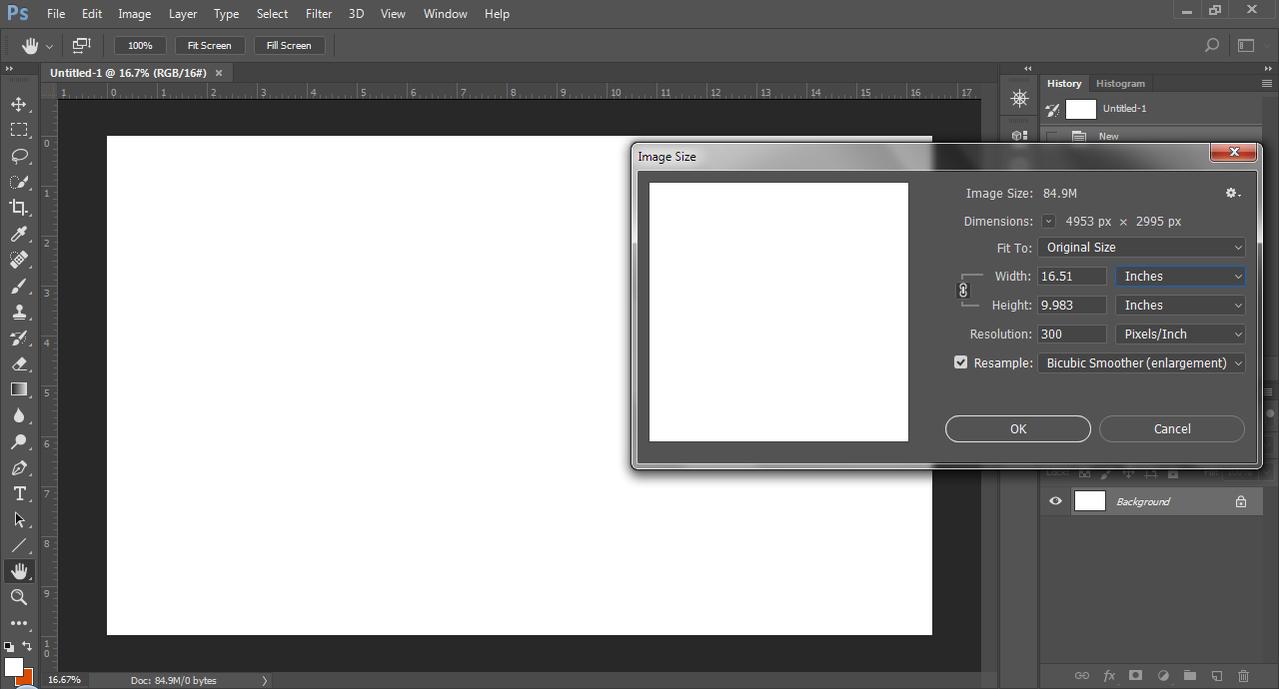The height and width of the screenshot is (689, 1279).
Task: Select the Clone Stamp tool
Action: (x=19, y=312)
